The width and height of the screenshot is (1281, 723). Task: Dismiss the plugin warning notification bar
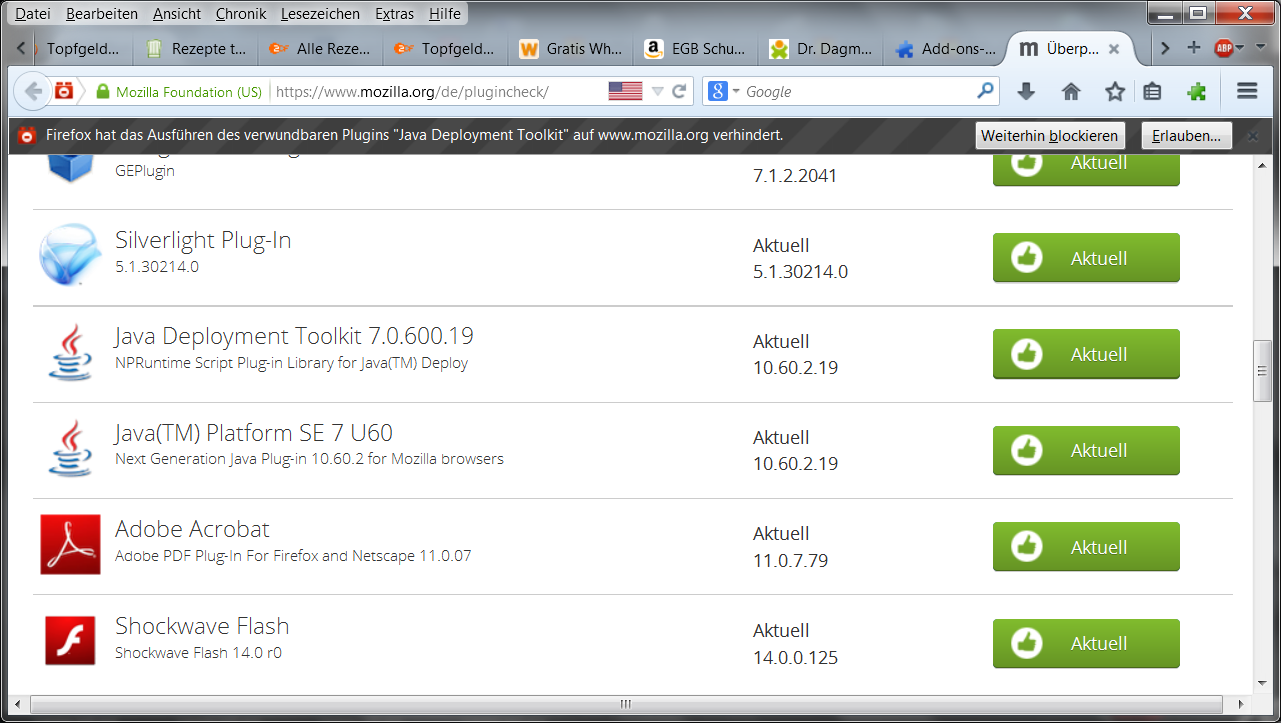[x=1252, y=136]
